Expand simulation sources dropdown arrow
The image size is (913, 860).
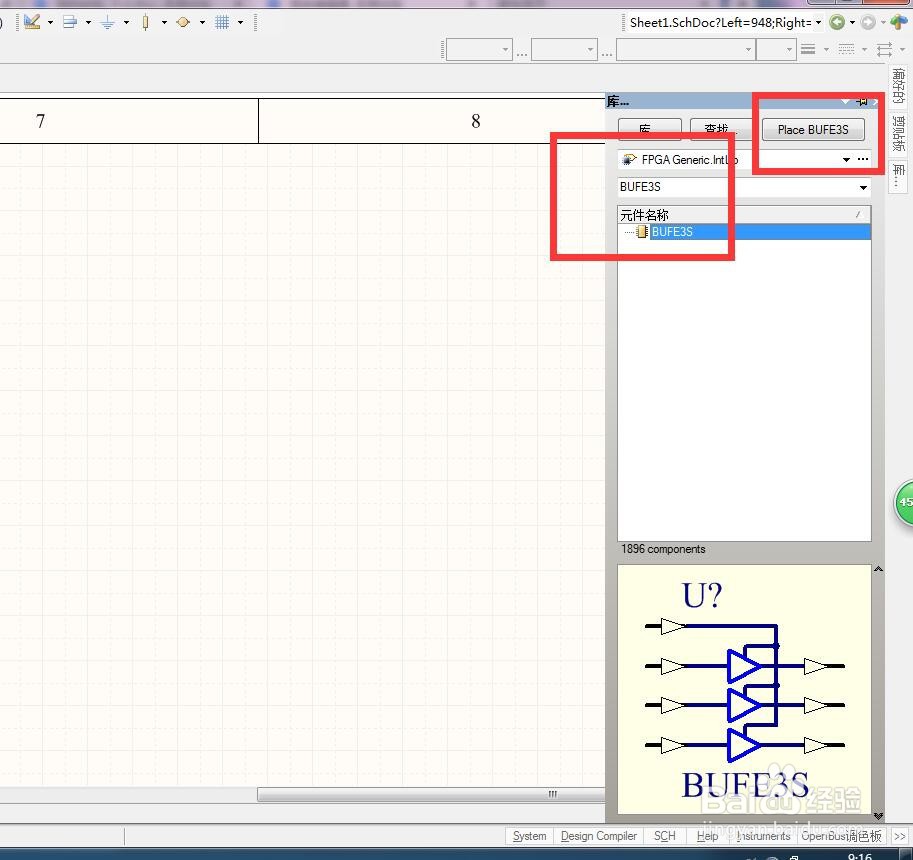[202, 23]
